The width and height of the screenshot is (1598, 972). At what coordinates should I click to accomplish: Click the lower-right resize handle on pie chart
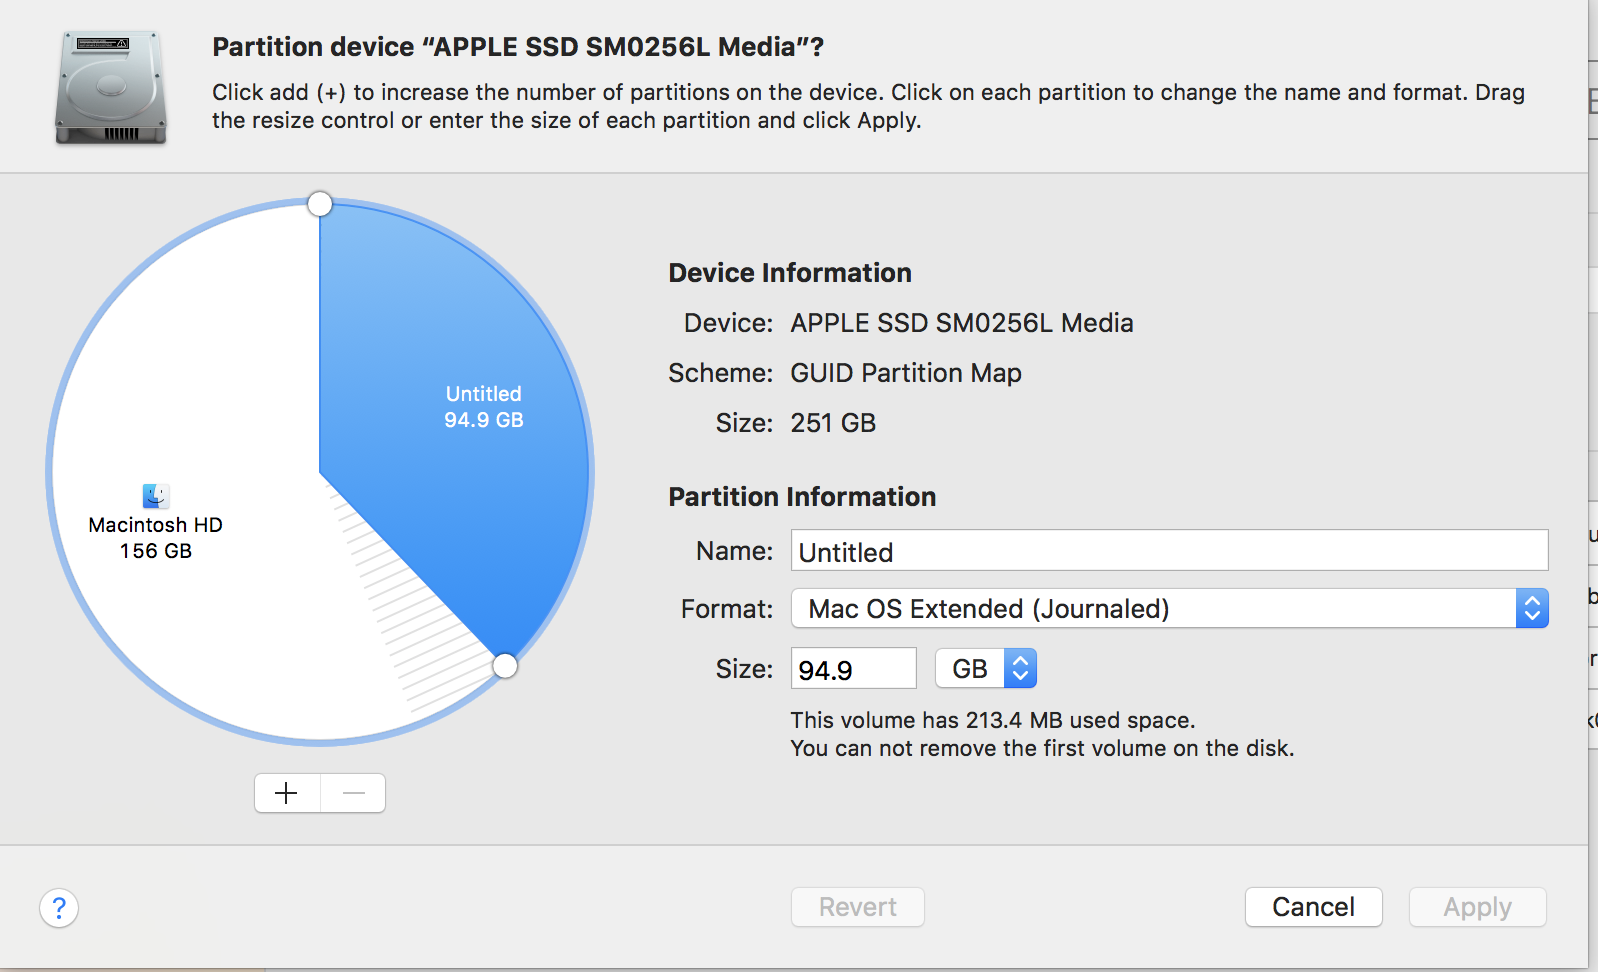click(505, 665)
